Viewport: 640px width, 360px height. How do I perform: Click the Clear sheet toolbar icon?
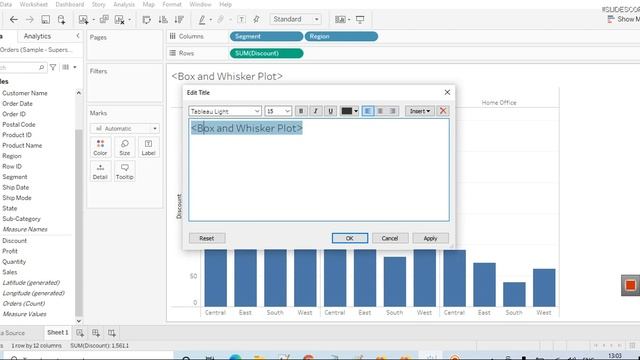point(120,20)
